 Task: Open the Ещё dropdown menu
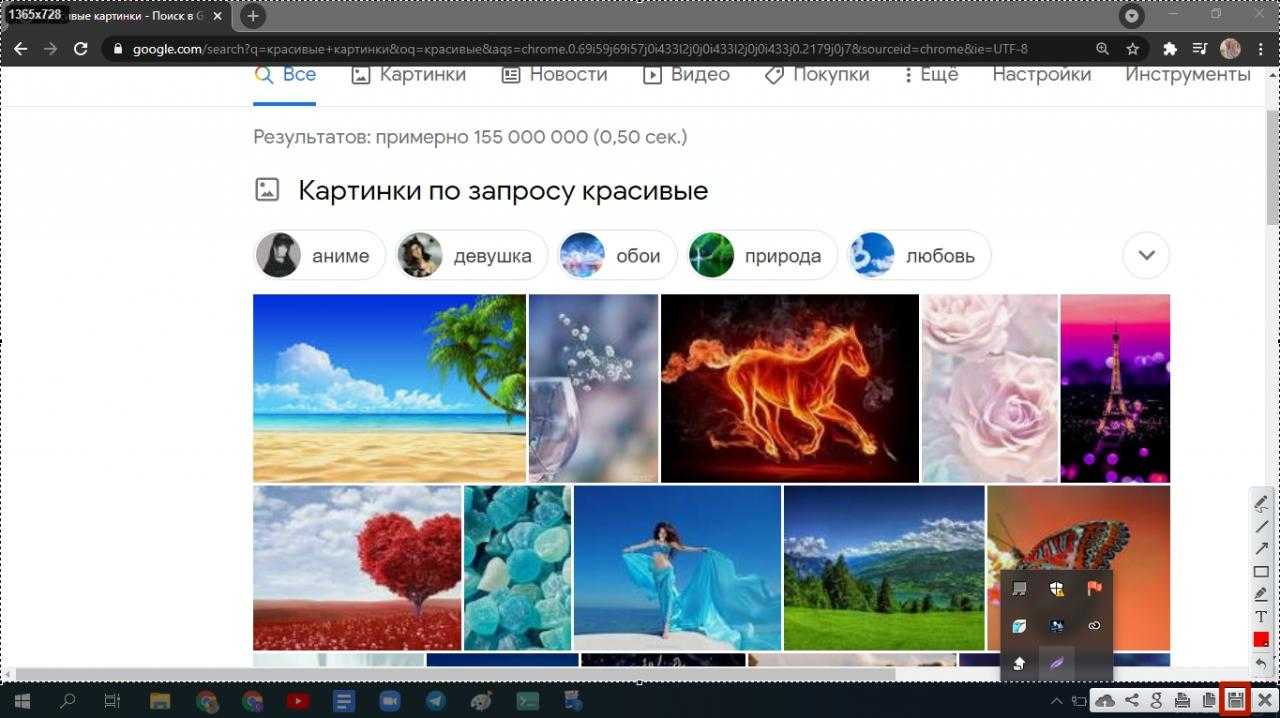click(930, 75)
